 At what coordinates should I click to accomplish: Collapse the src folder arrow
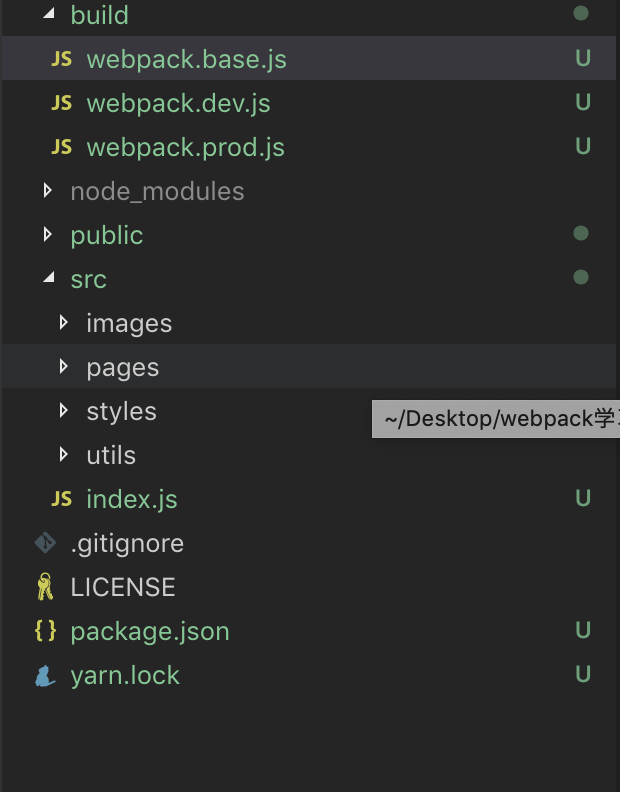tap(47, 279)
